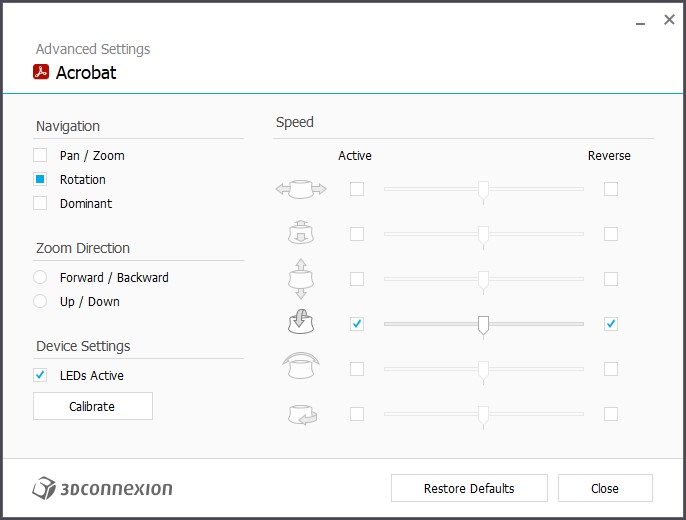Click the Acrobat application icon
This screenshot has width=686, height=520.
pos(41,72)
